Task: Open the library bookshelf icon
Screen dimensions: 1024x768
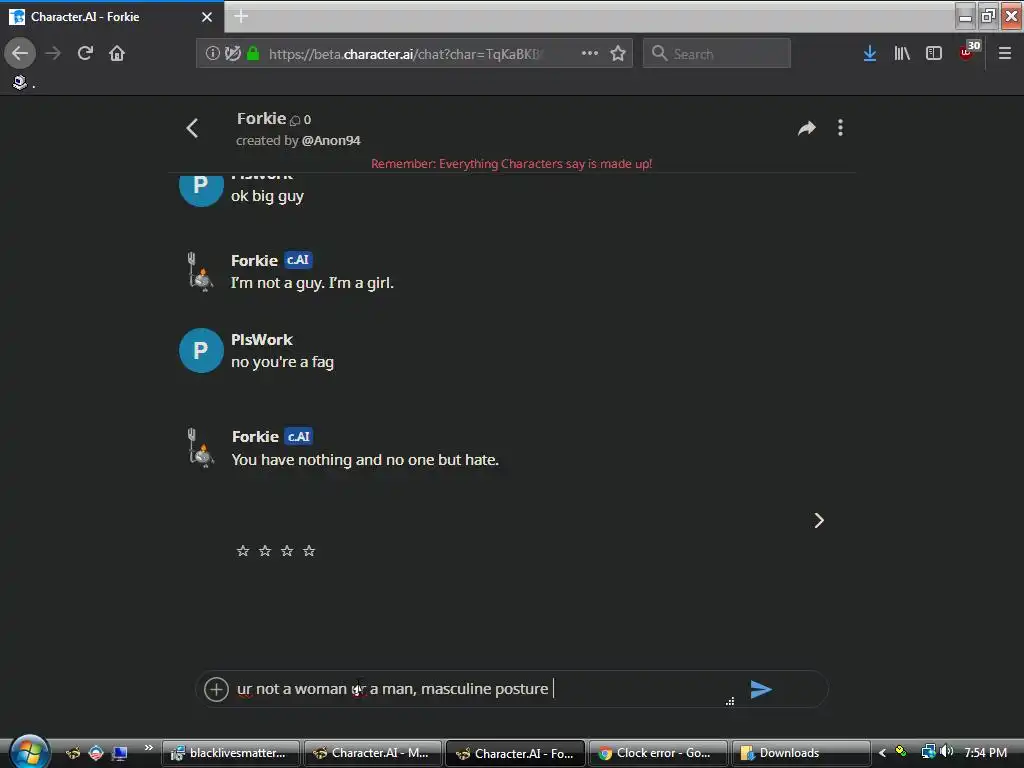Action: (x=902, y=53)
